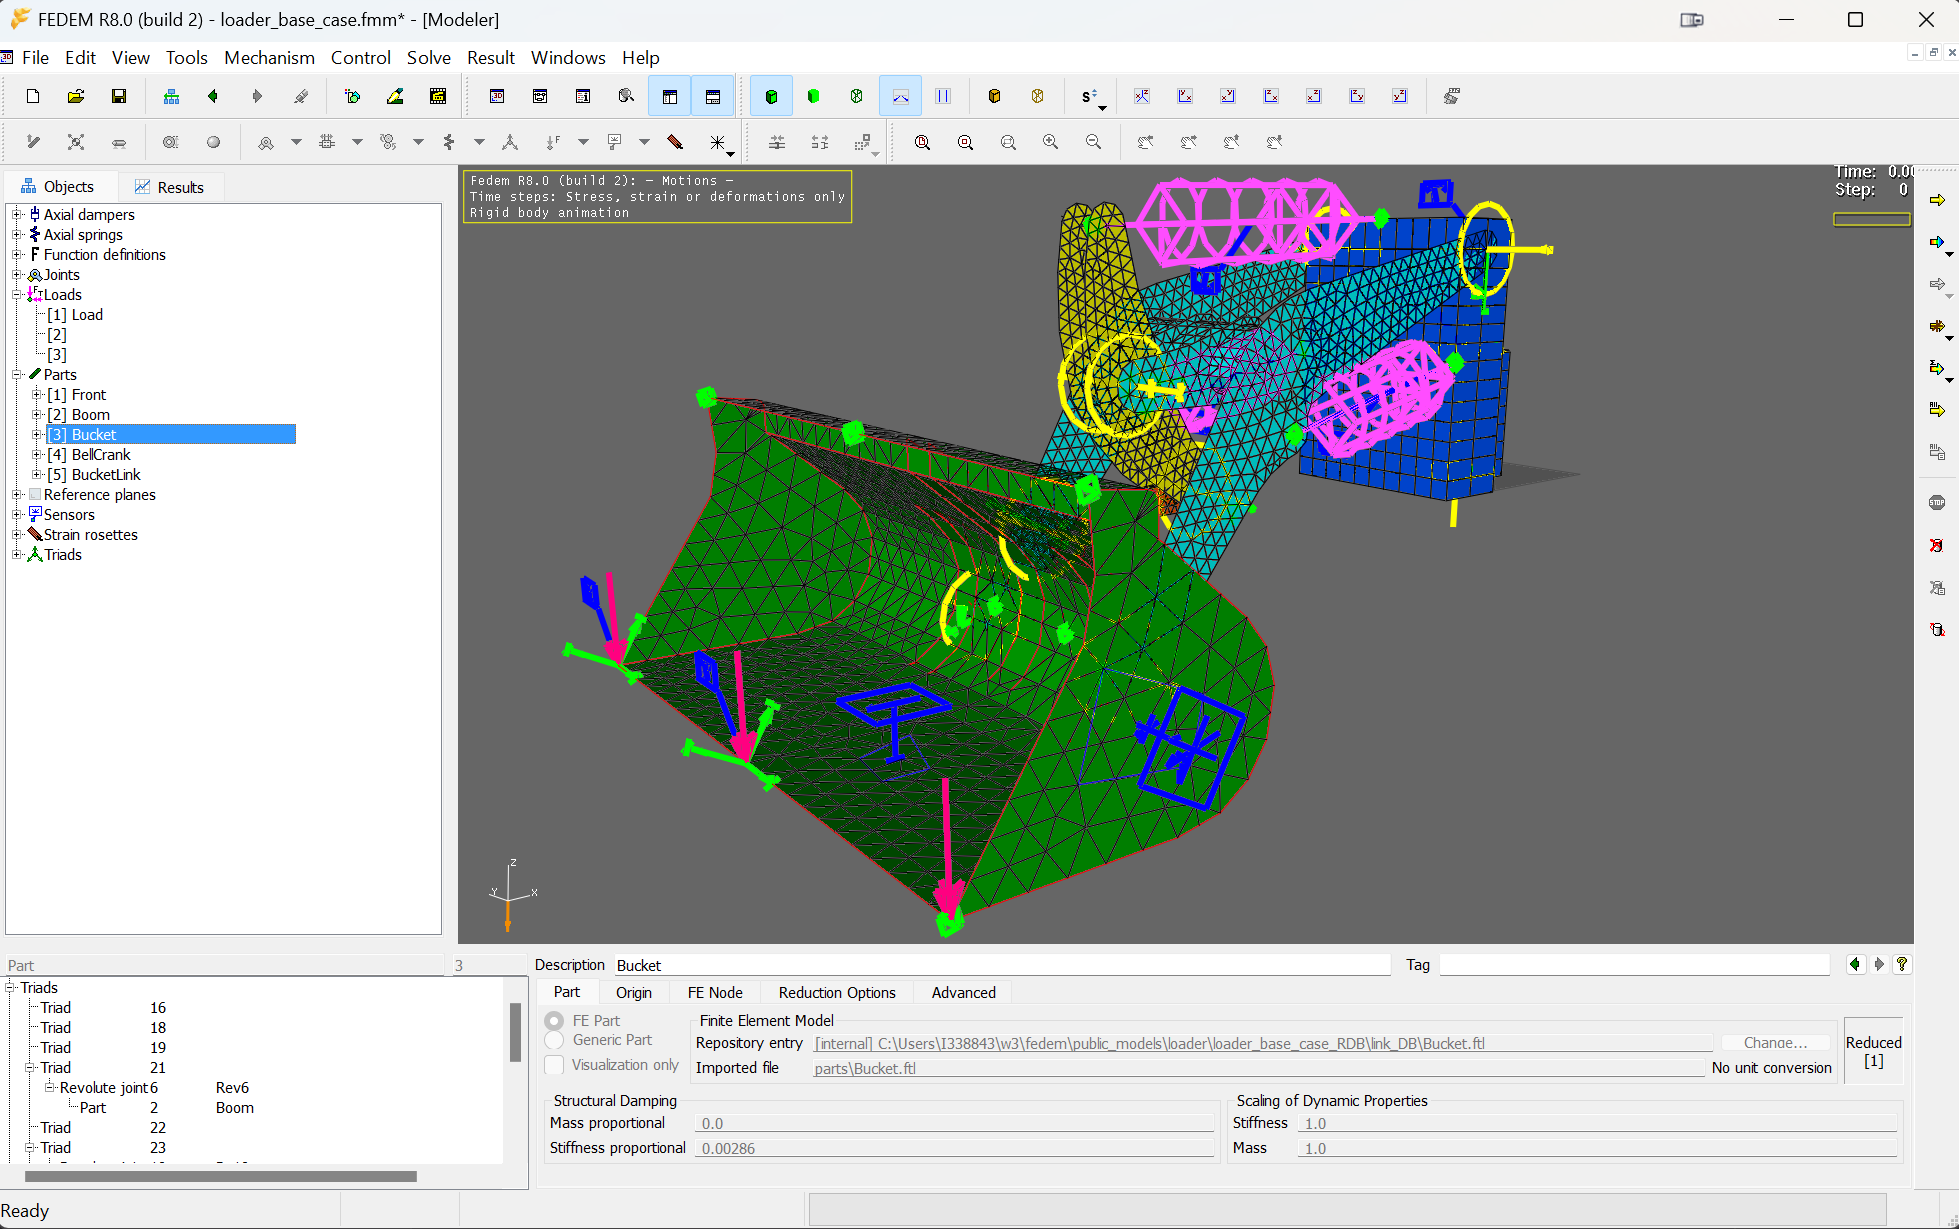
Task: Open the Result menu
Action: (x=491, y=58)
